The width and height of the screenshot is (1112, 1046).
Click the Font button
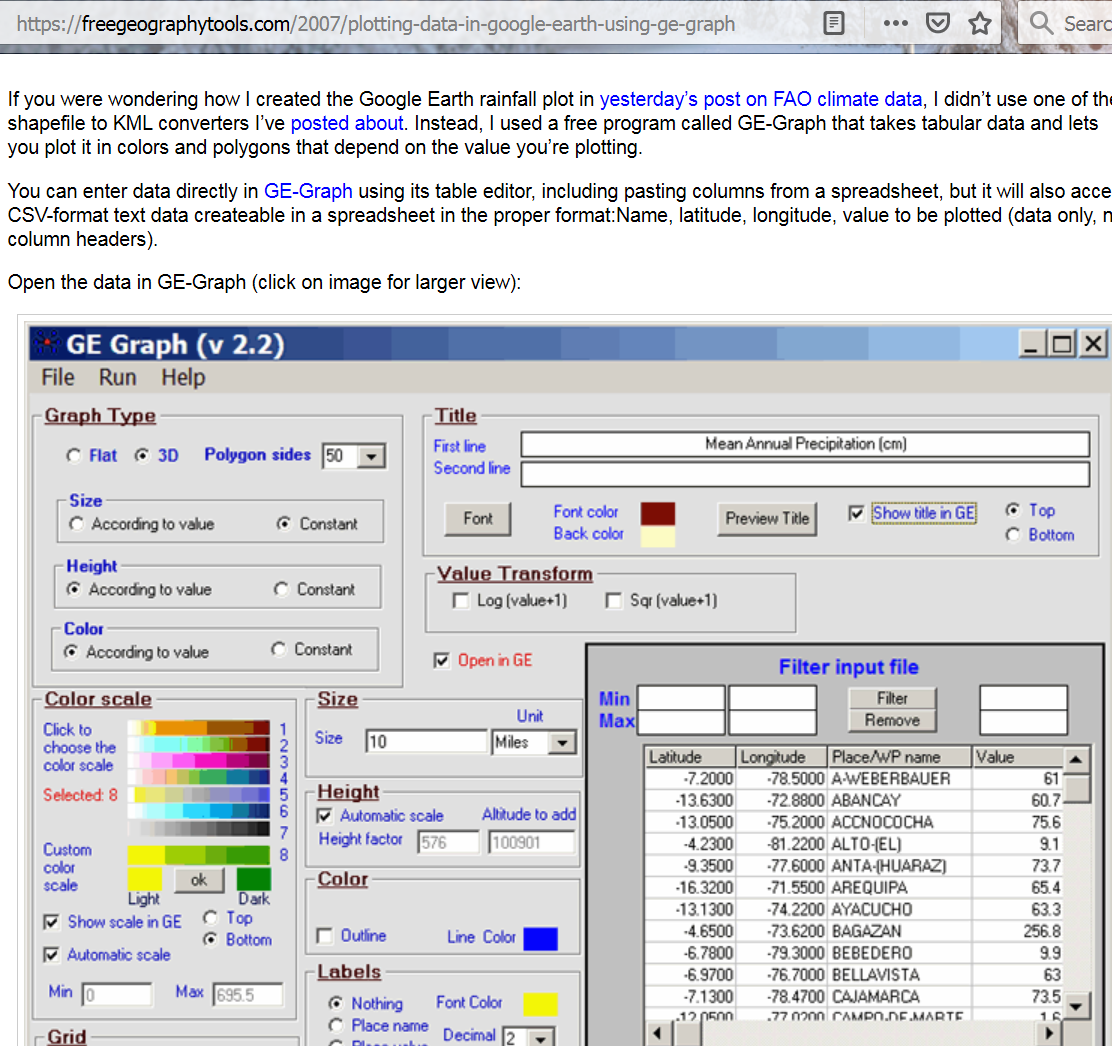[x=477, y=518]
